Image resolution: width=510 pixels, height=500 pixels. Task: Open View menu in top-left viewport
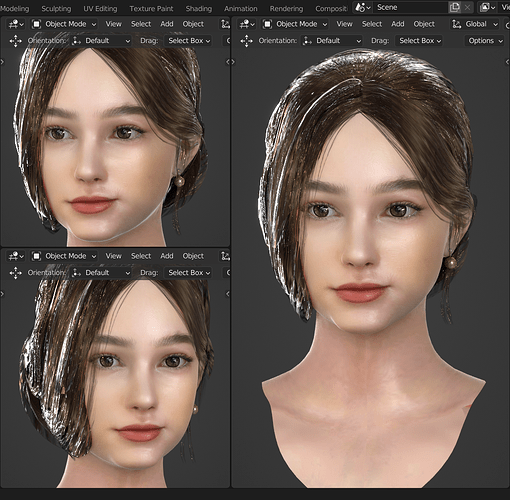tap(114, 24)
